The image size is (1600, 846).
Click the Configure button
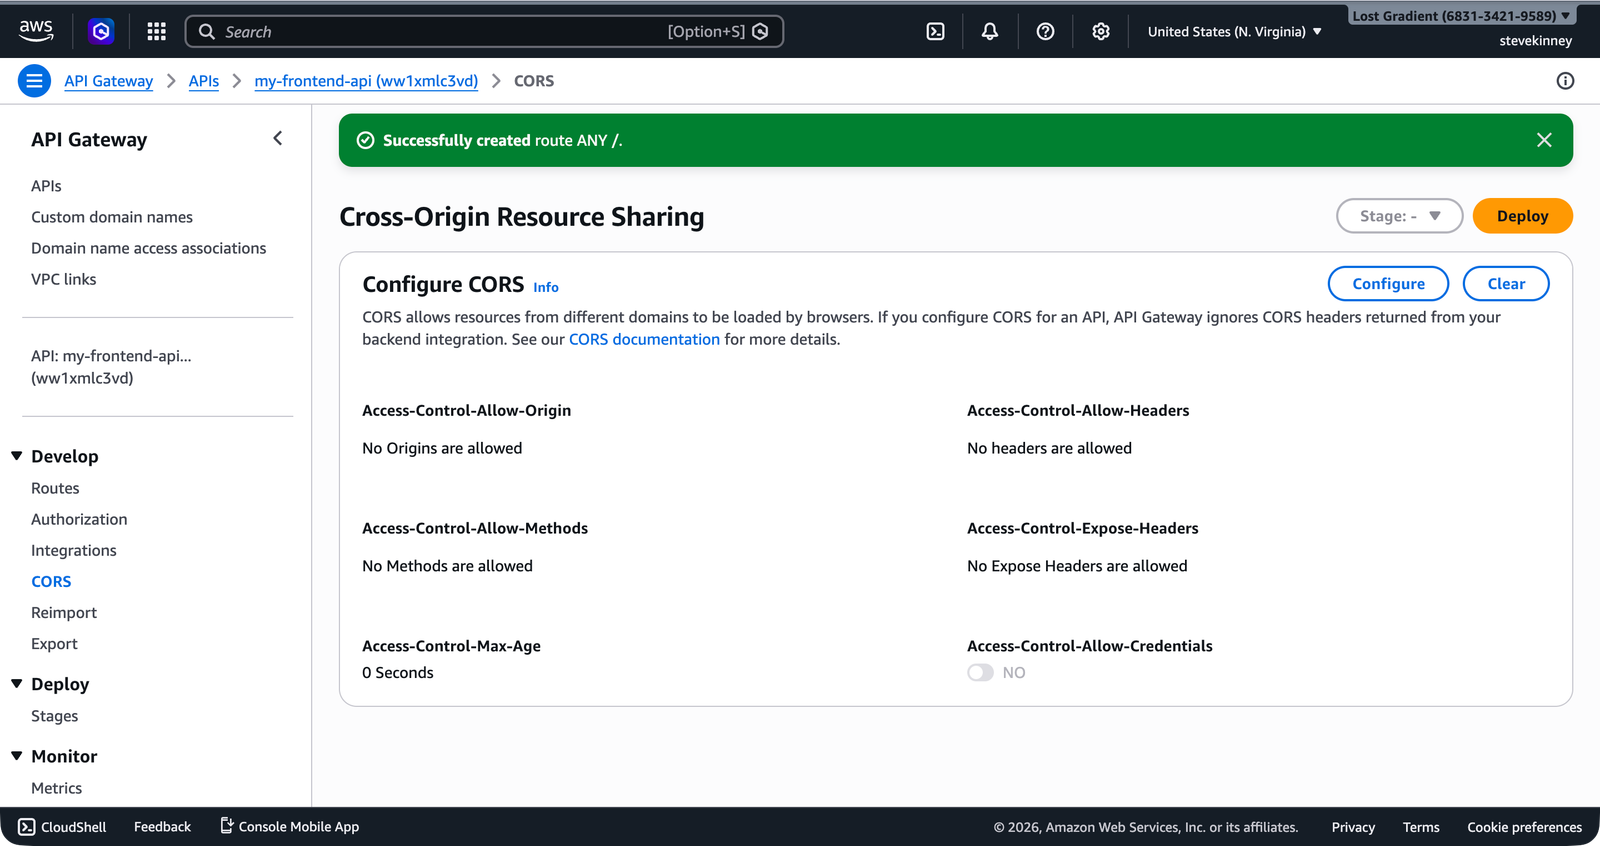tap(1388, 284)
